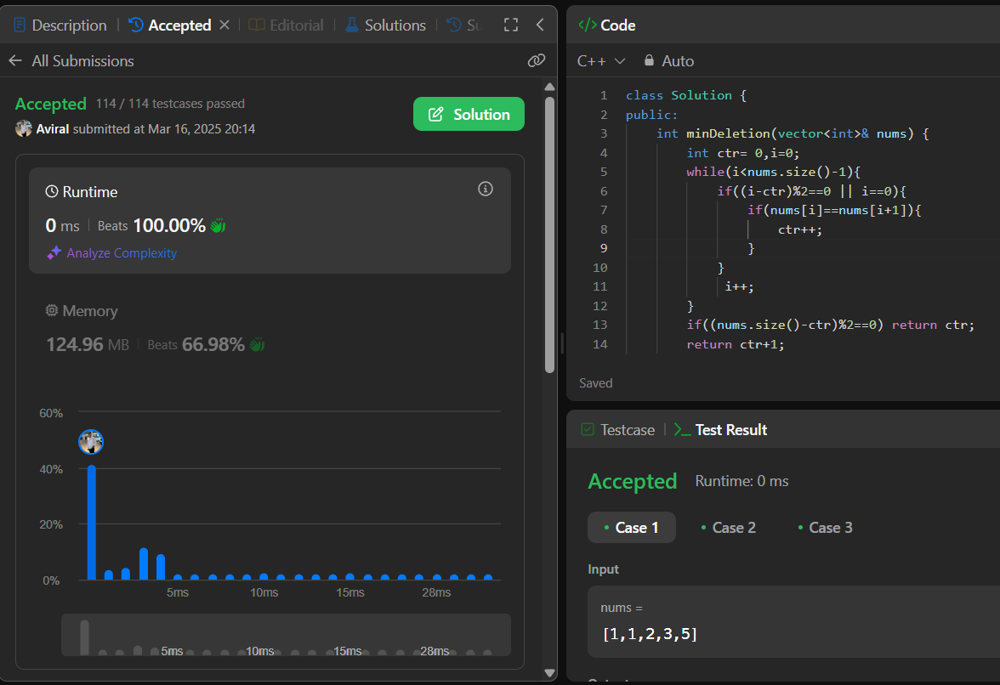Click the chart range selector strip
This screenshot has width=1000, height=685.
pyautogui.click(x=286, y=635)
